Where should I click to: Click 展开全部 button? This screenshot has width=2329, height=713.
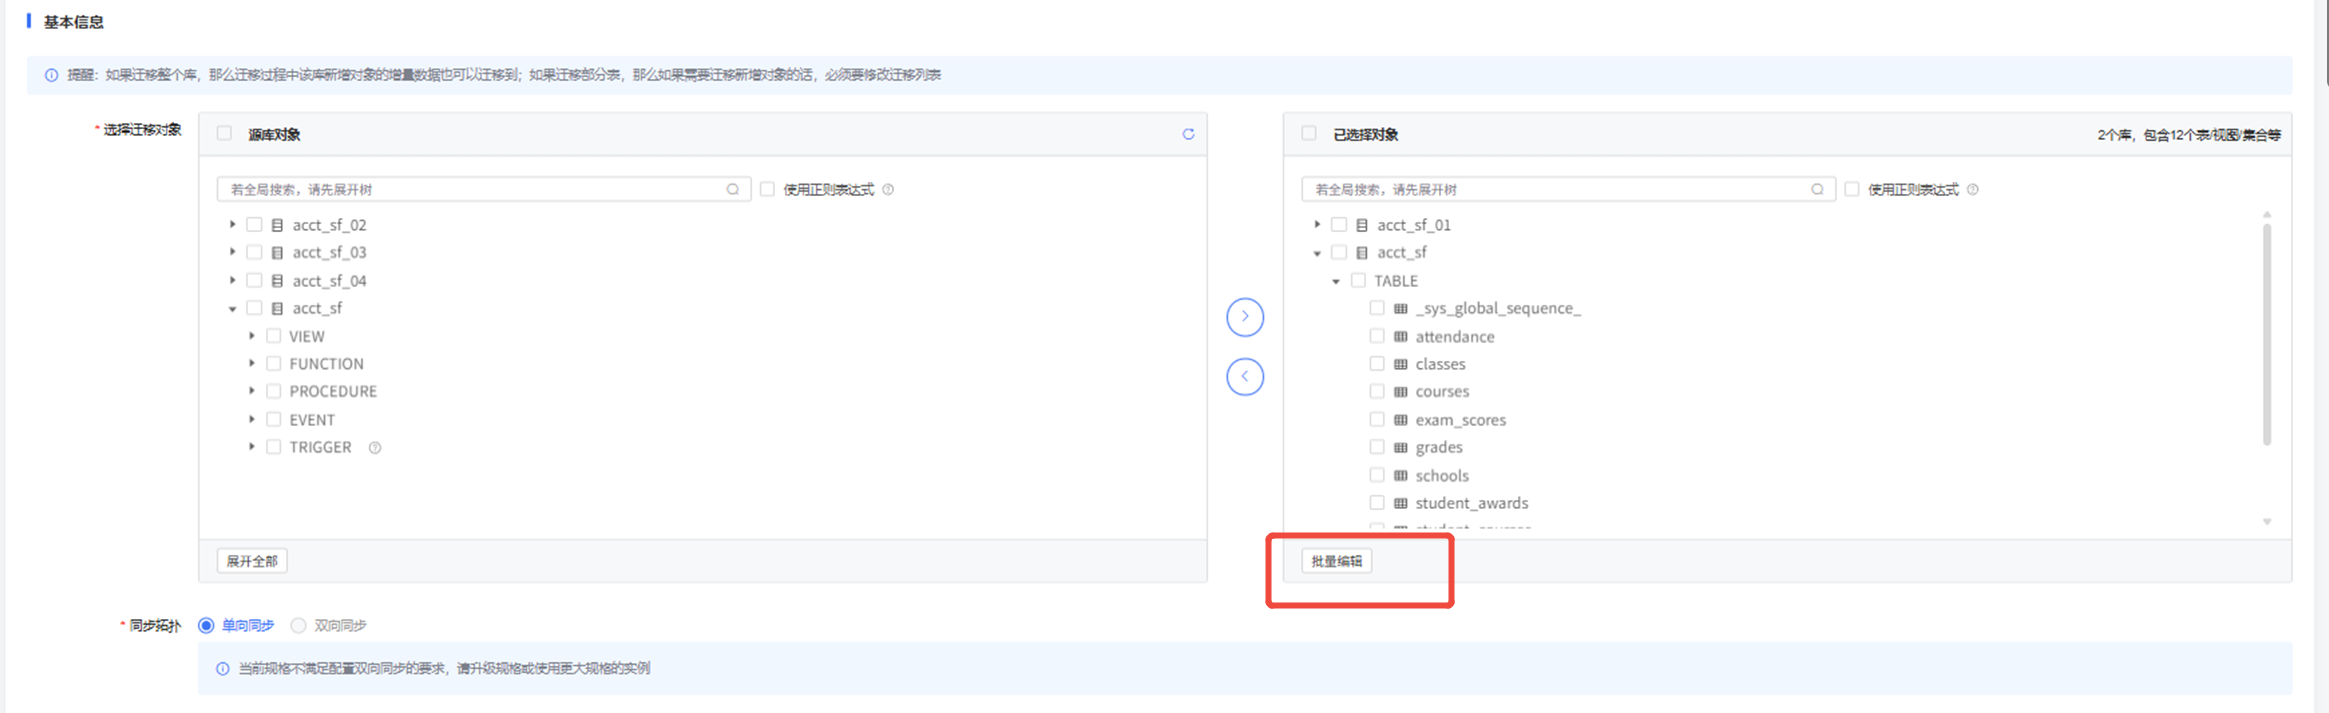pyautogui.click(x=252, y=561)
